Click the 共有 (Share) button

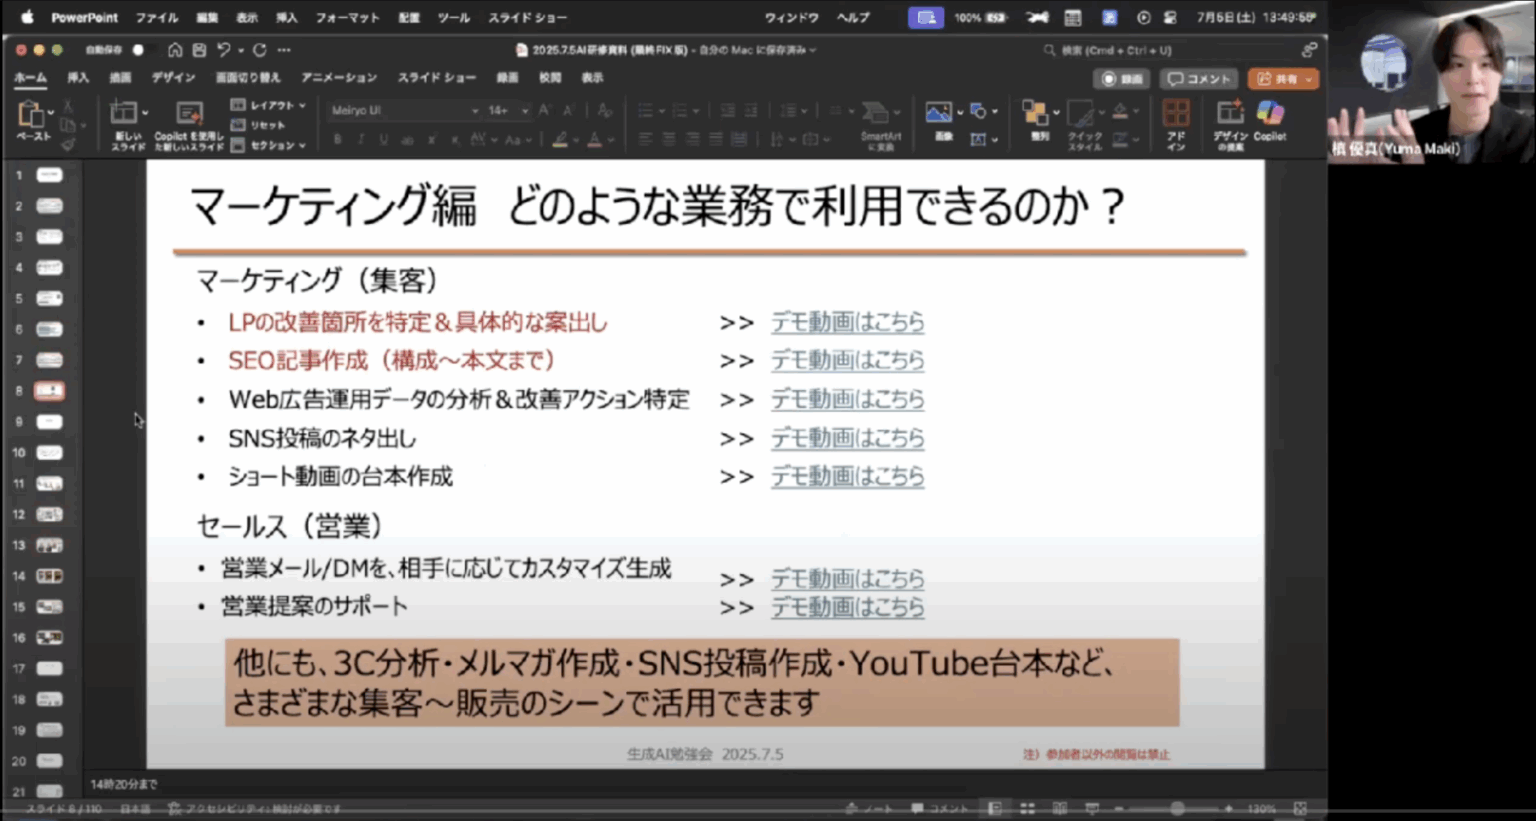pos(1283,79)
